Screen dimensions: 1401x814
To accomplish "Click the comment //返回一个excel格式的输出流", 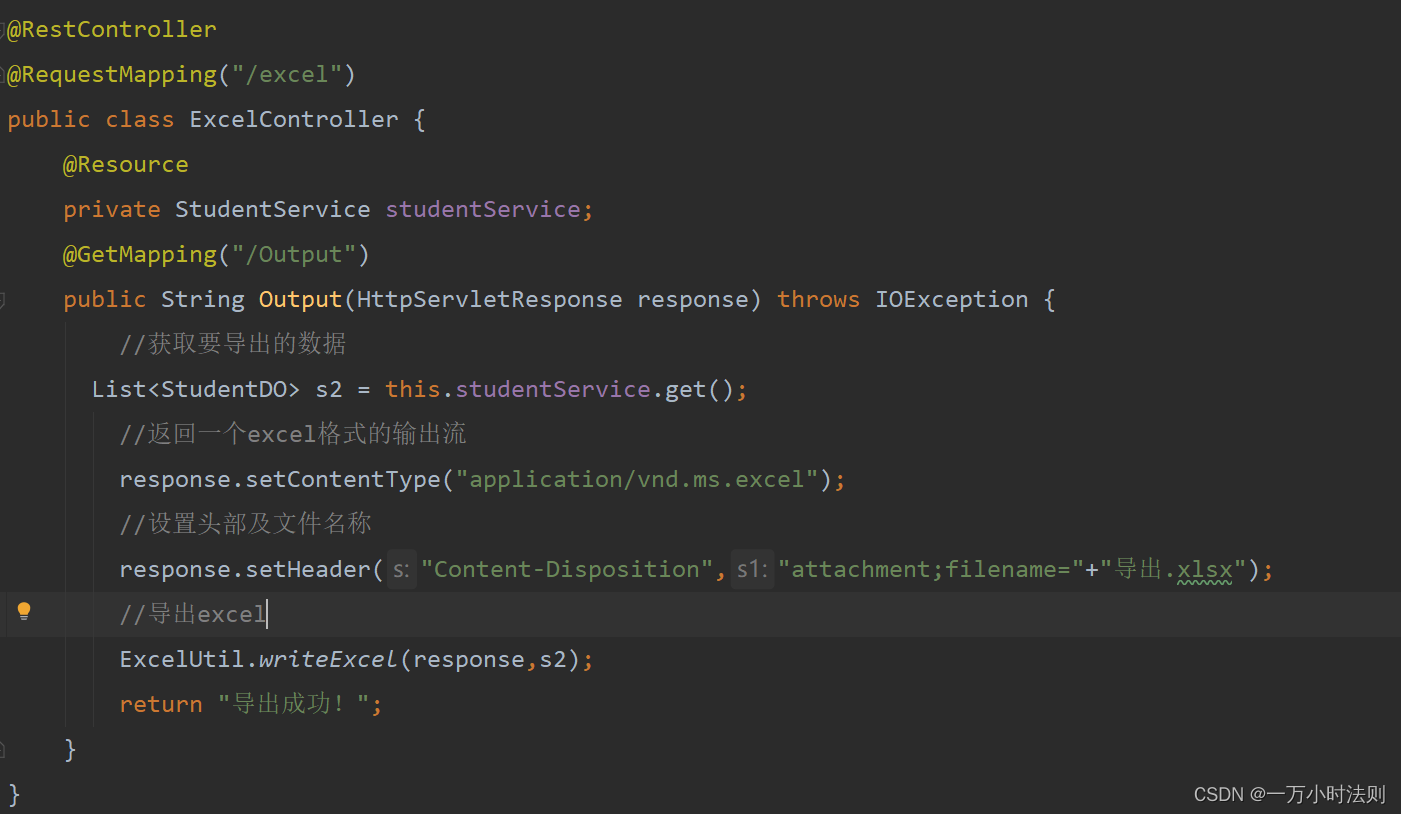I will pyautogui.click(x=293, y=434).
